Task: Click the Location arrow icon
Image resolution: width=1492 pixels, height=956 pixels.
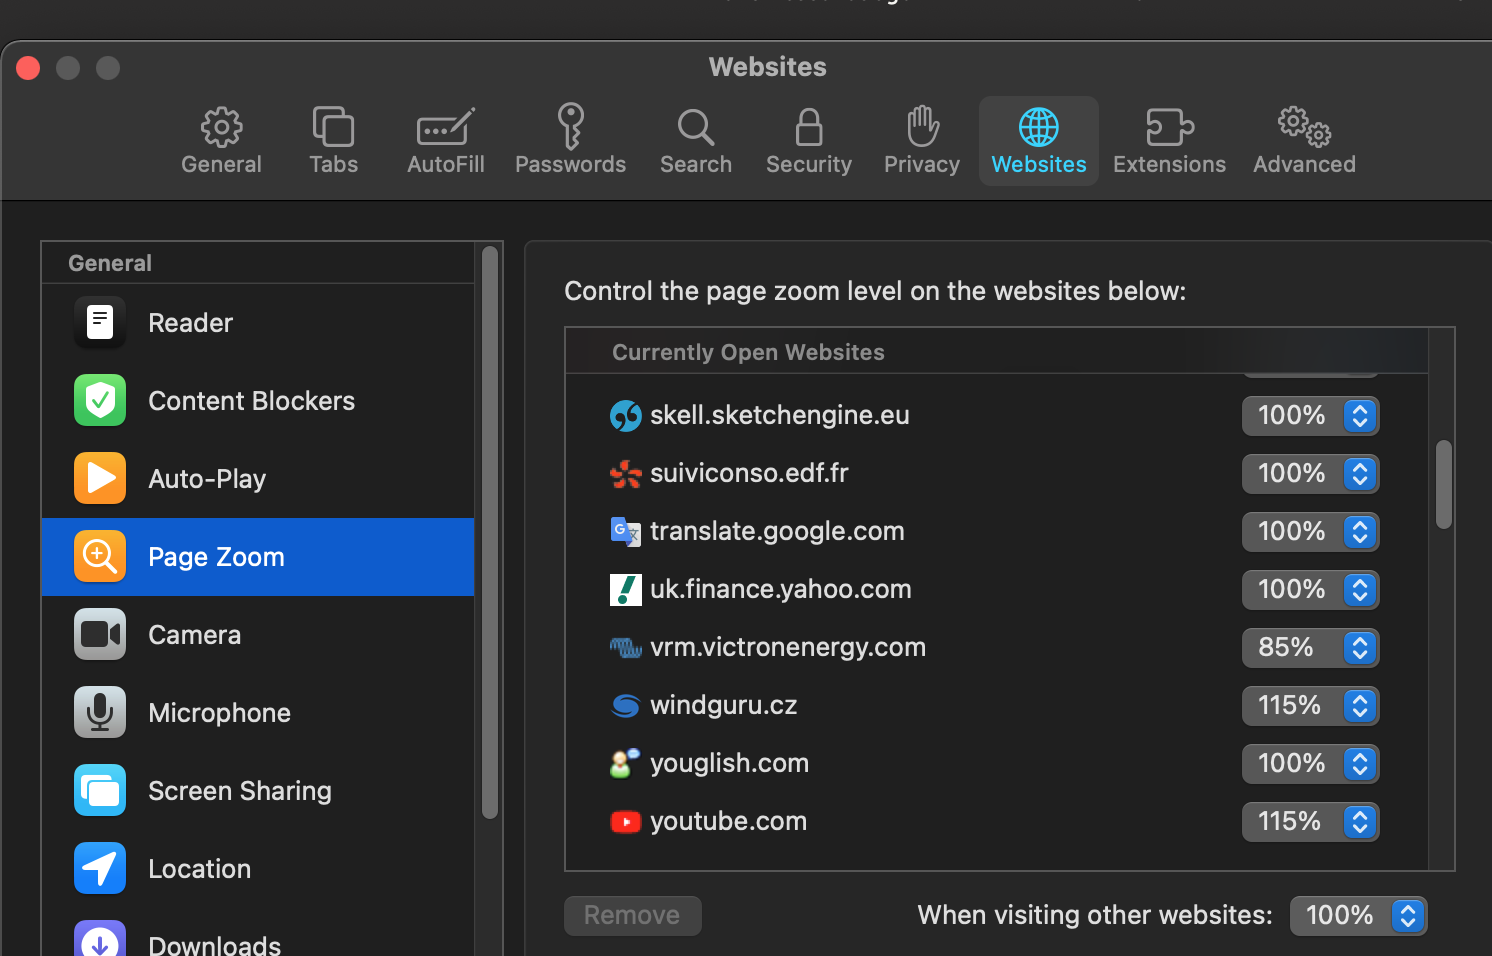Action: [x=100, y=868]
